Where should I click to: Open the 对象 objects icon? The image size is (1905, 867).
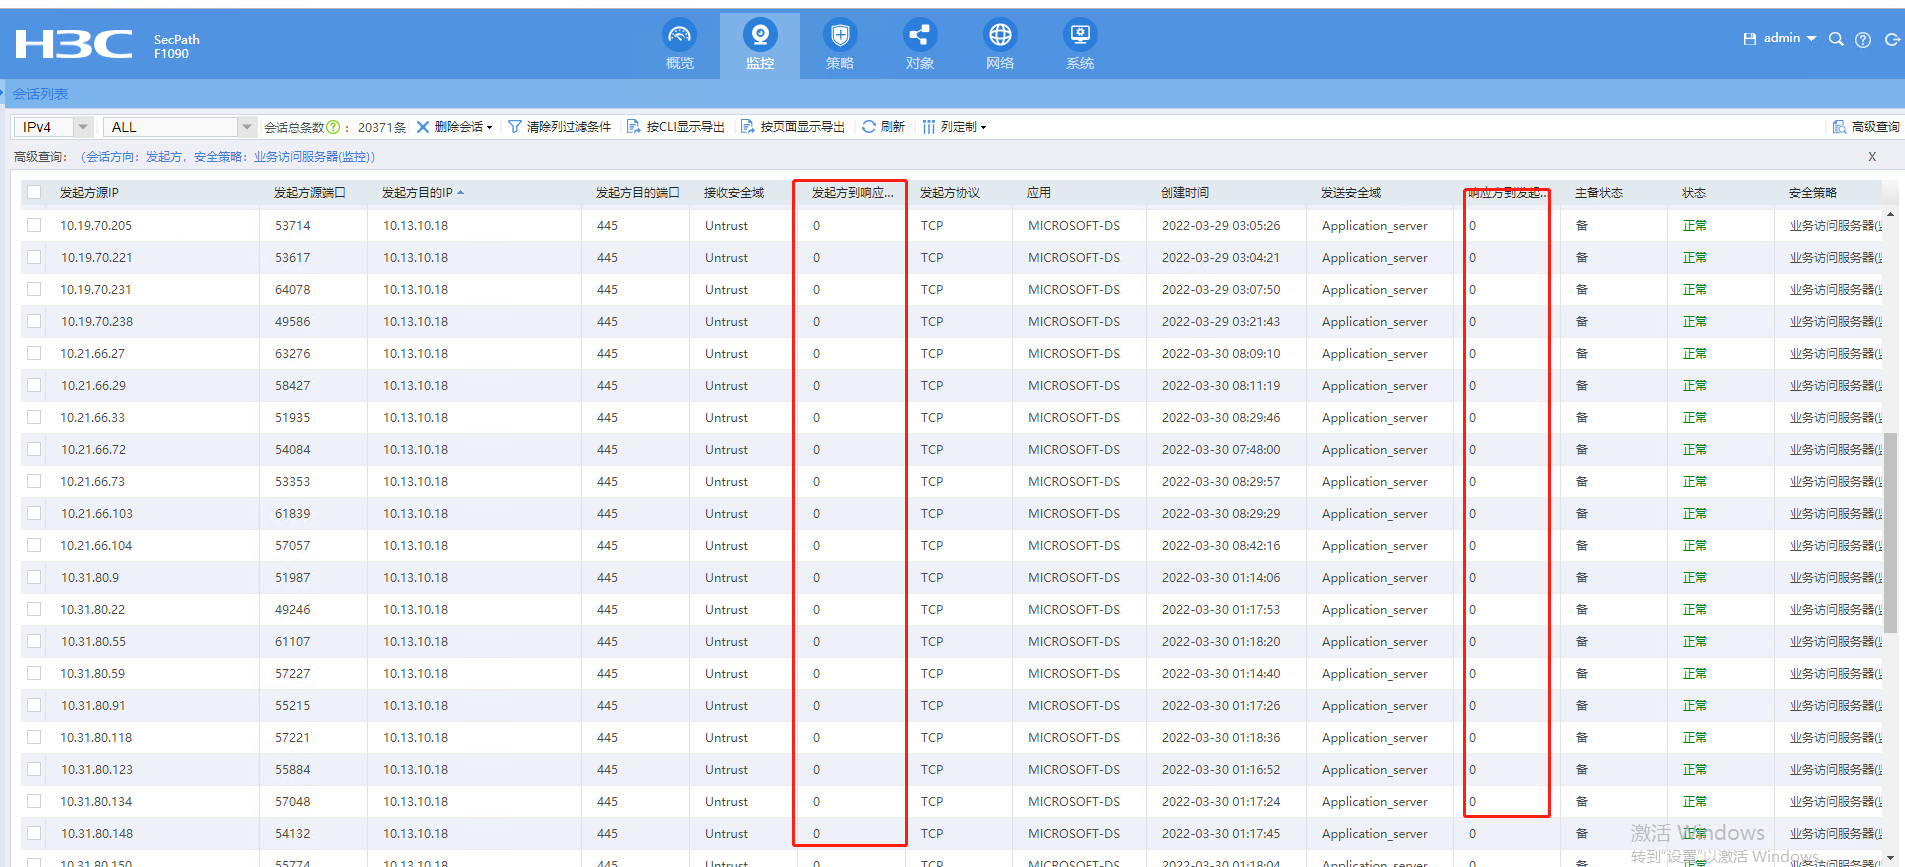(919, 37)
